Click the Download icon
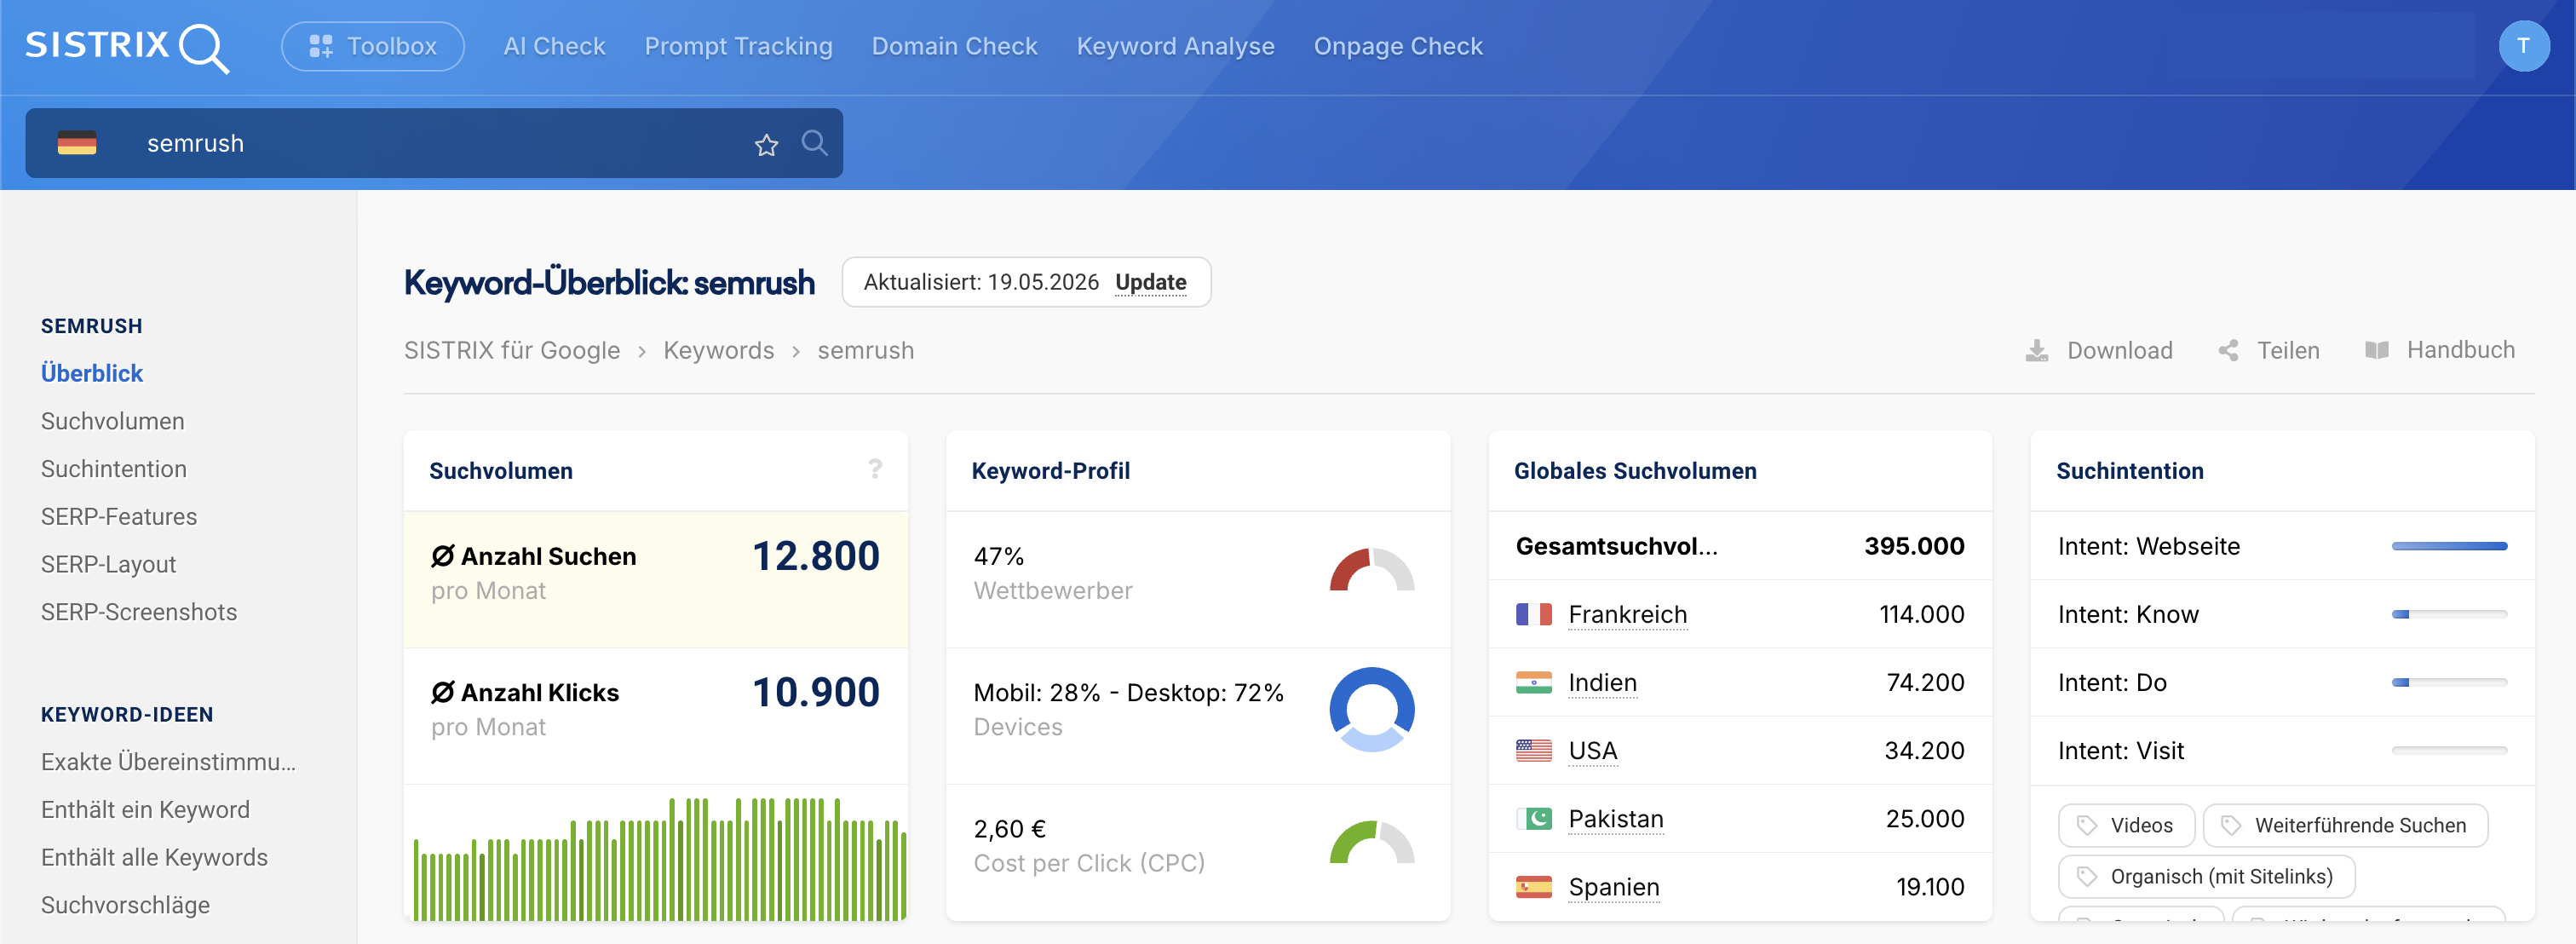The height and width of the screenshot is (944, 2576). (x=2036, y=350)
